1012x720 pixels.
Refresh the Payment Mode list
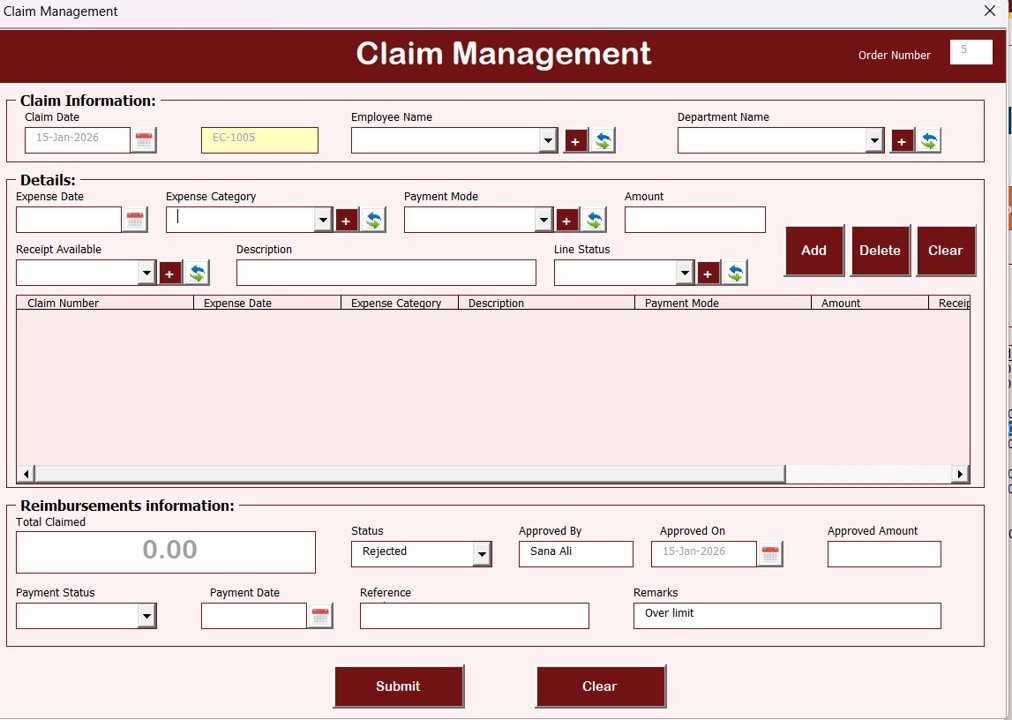coord(593,219)
